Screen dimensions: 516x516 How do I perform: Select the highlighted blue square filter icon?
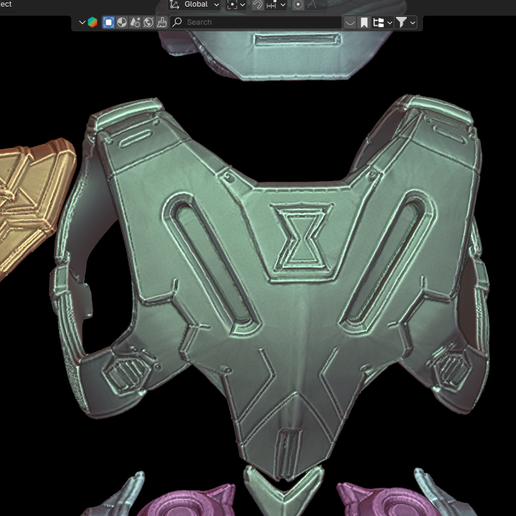click(108, 22)
